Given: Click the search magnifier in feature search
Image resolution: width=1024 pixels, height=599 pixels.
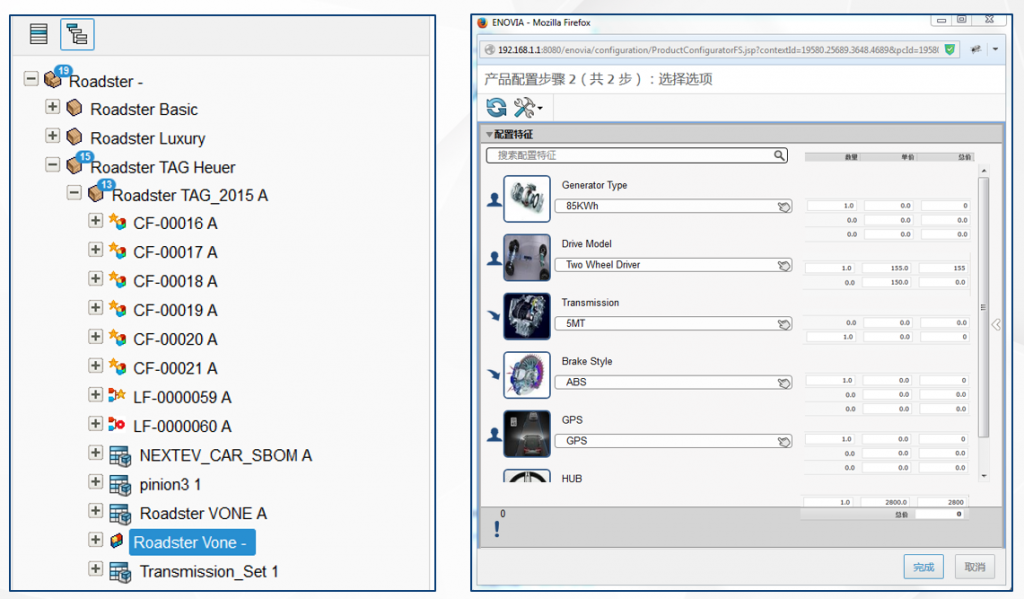Looking at the screenshot, I should [x=779, y=156].
